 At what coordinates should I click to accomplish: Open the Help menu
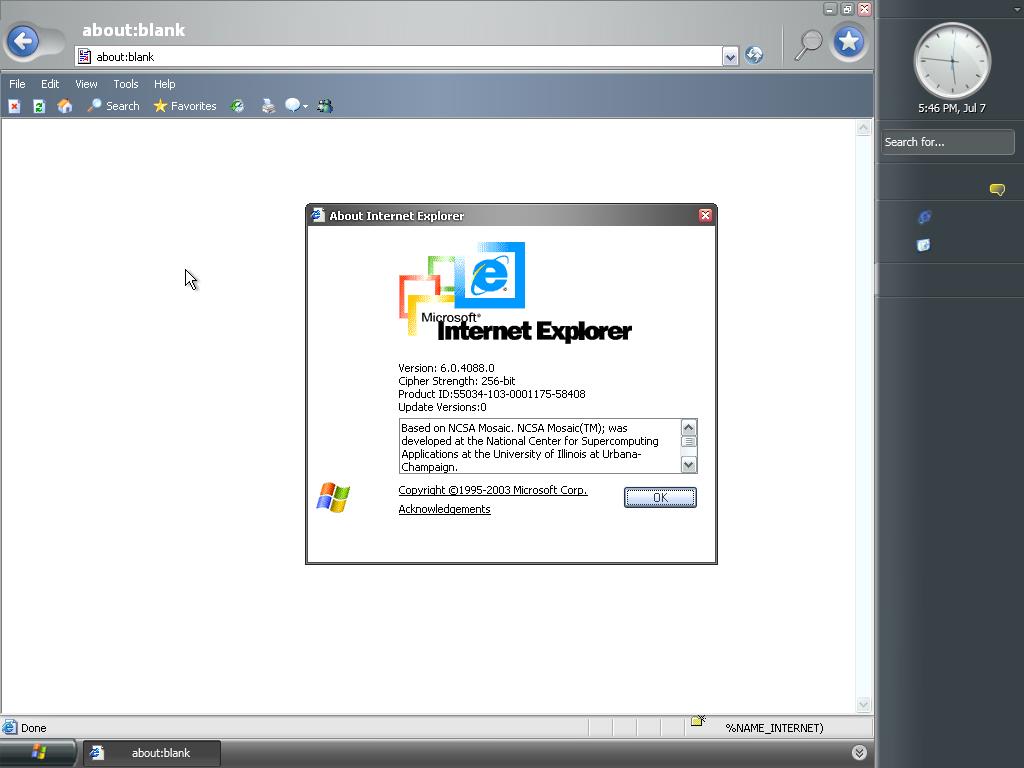pyautogui.click(x=165, y=84)
